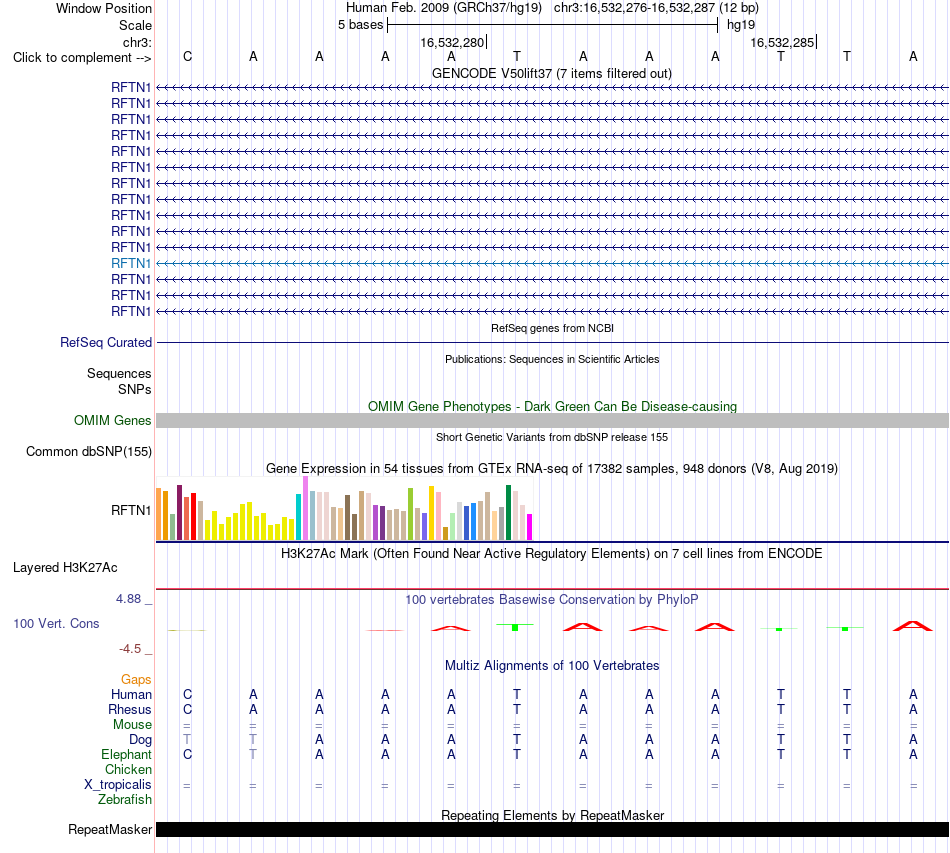Click the '100 Vert. Cons' label
The image size is (950, 853).
[56, 623]
